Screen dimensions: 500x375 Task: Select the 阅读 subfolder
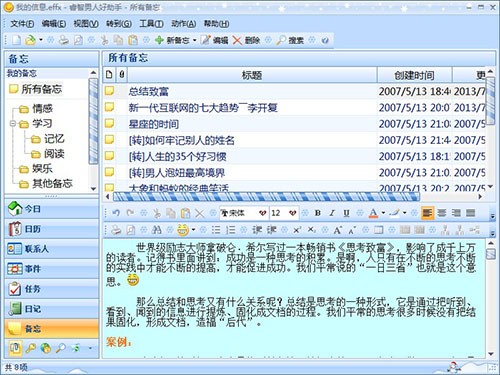coord(48,154)
